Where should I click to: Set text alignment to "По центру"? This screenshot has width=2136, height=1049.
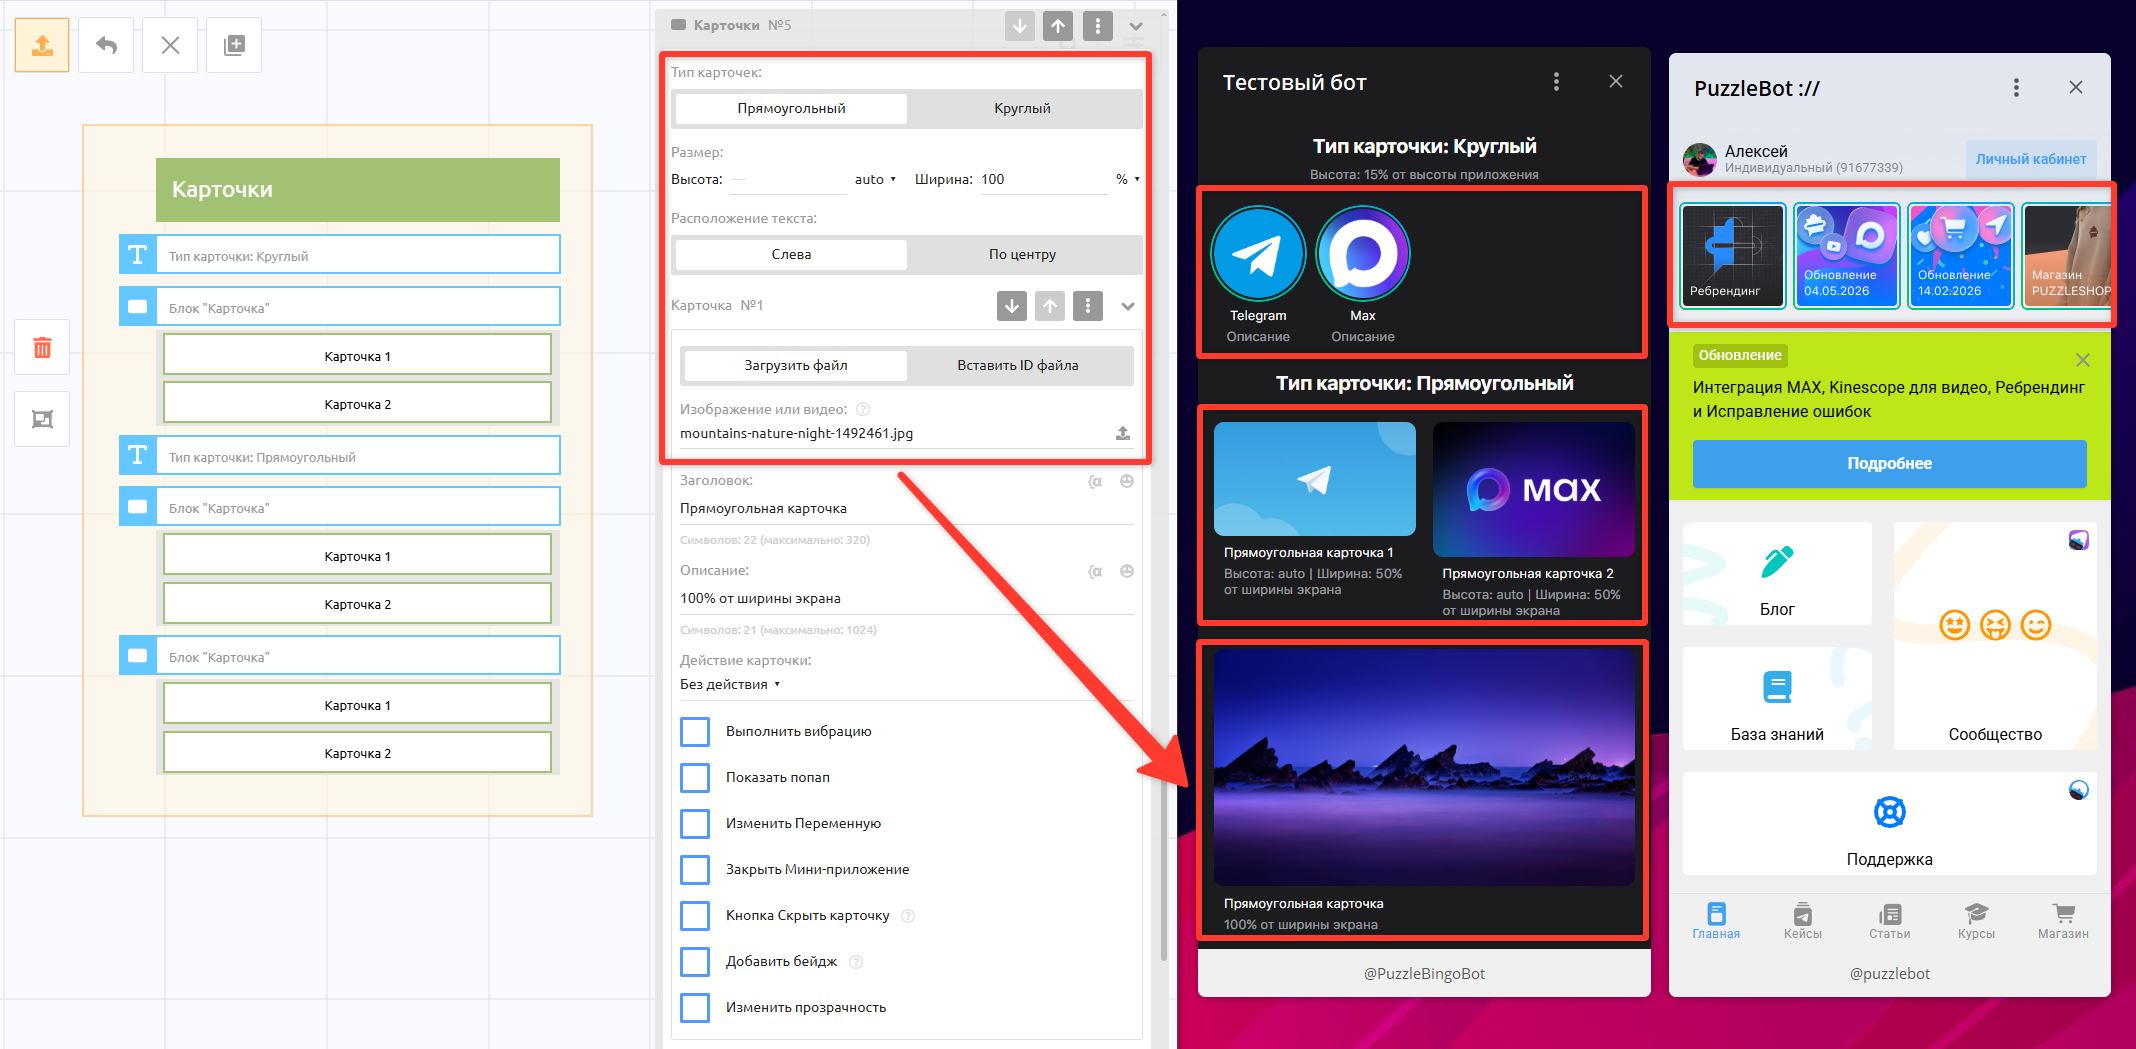[1022, 254]
